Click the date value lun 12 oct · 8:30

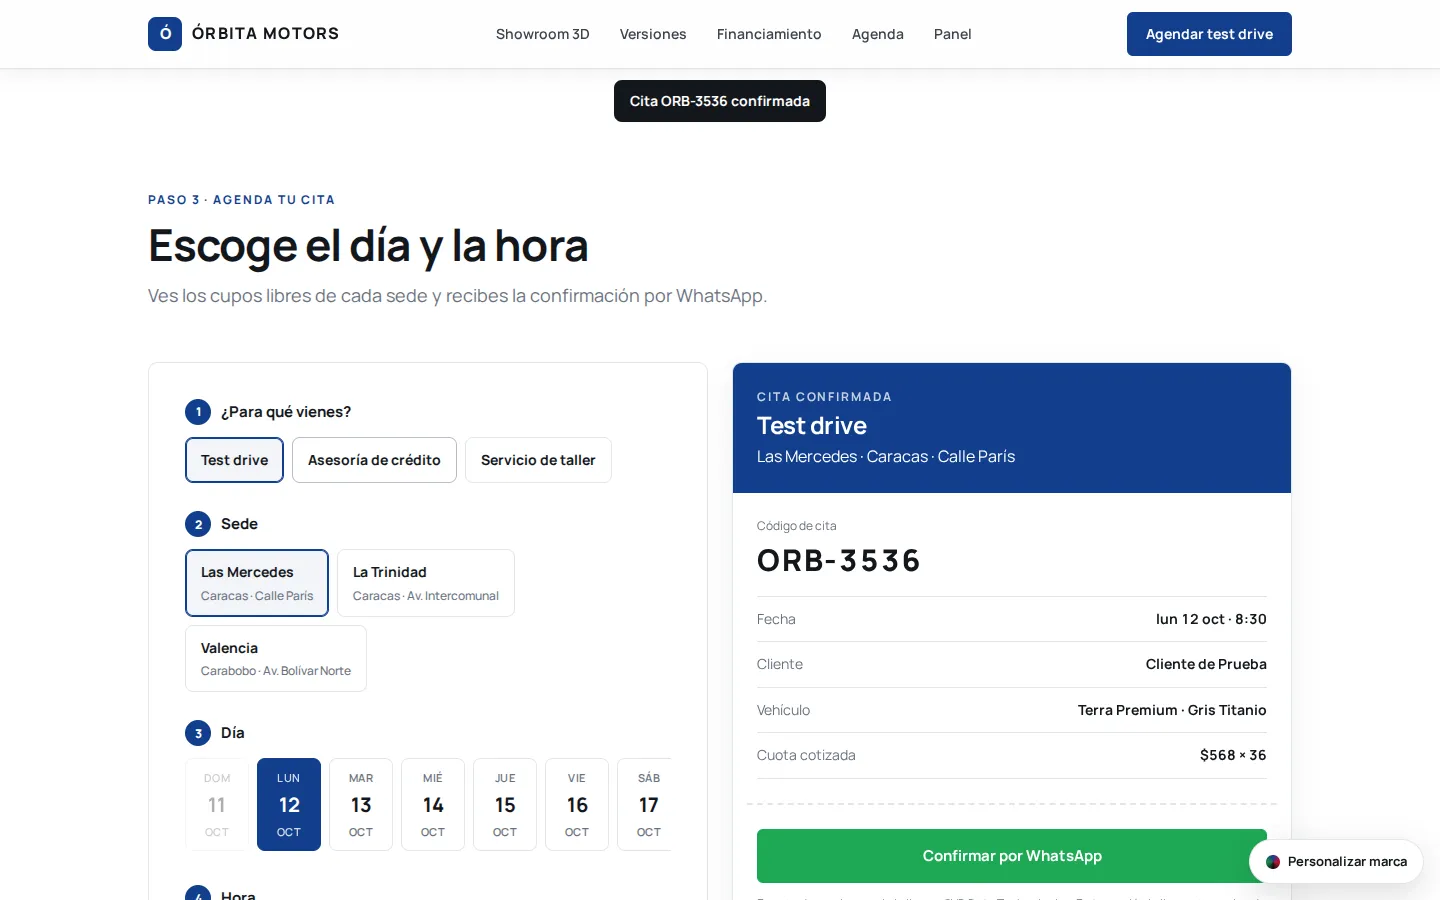1211,619
